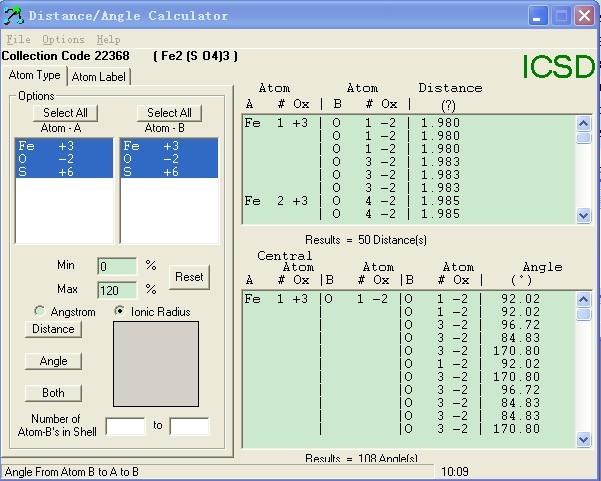Click Select All above Atom - B
Image resolution: width=601 pixels, height=481 pixels.
point(169,113)
